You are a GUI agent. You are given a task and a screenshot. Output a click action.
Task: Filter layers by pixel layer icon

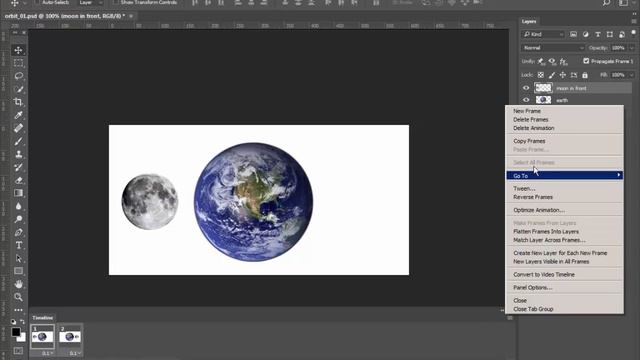[x=573, y=34]
